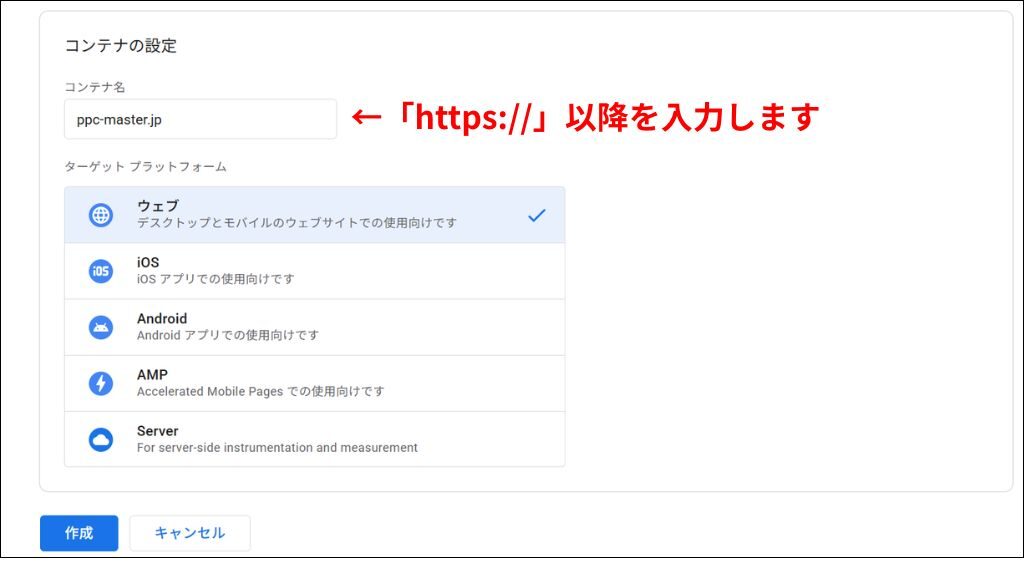This screenshot has height=565, width=1024.
Task: Click the Server cloud icon
Action: (101, 440)
